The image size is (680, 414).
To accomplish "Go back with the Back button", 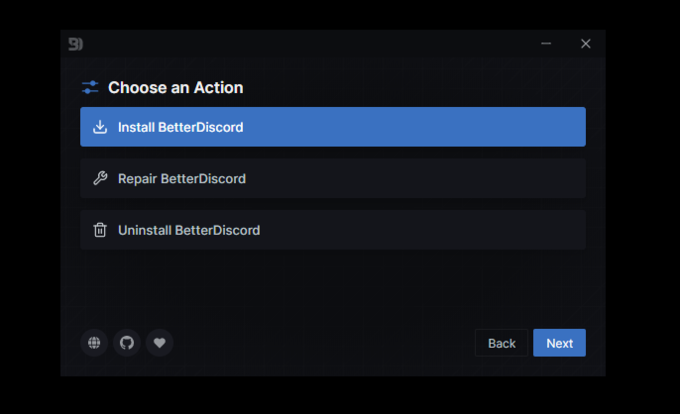I will click(x=501, y=343).
